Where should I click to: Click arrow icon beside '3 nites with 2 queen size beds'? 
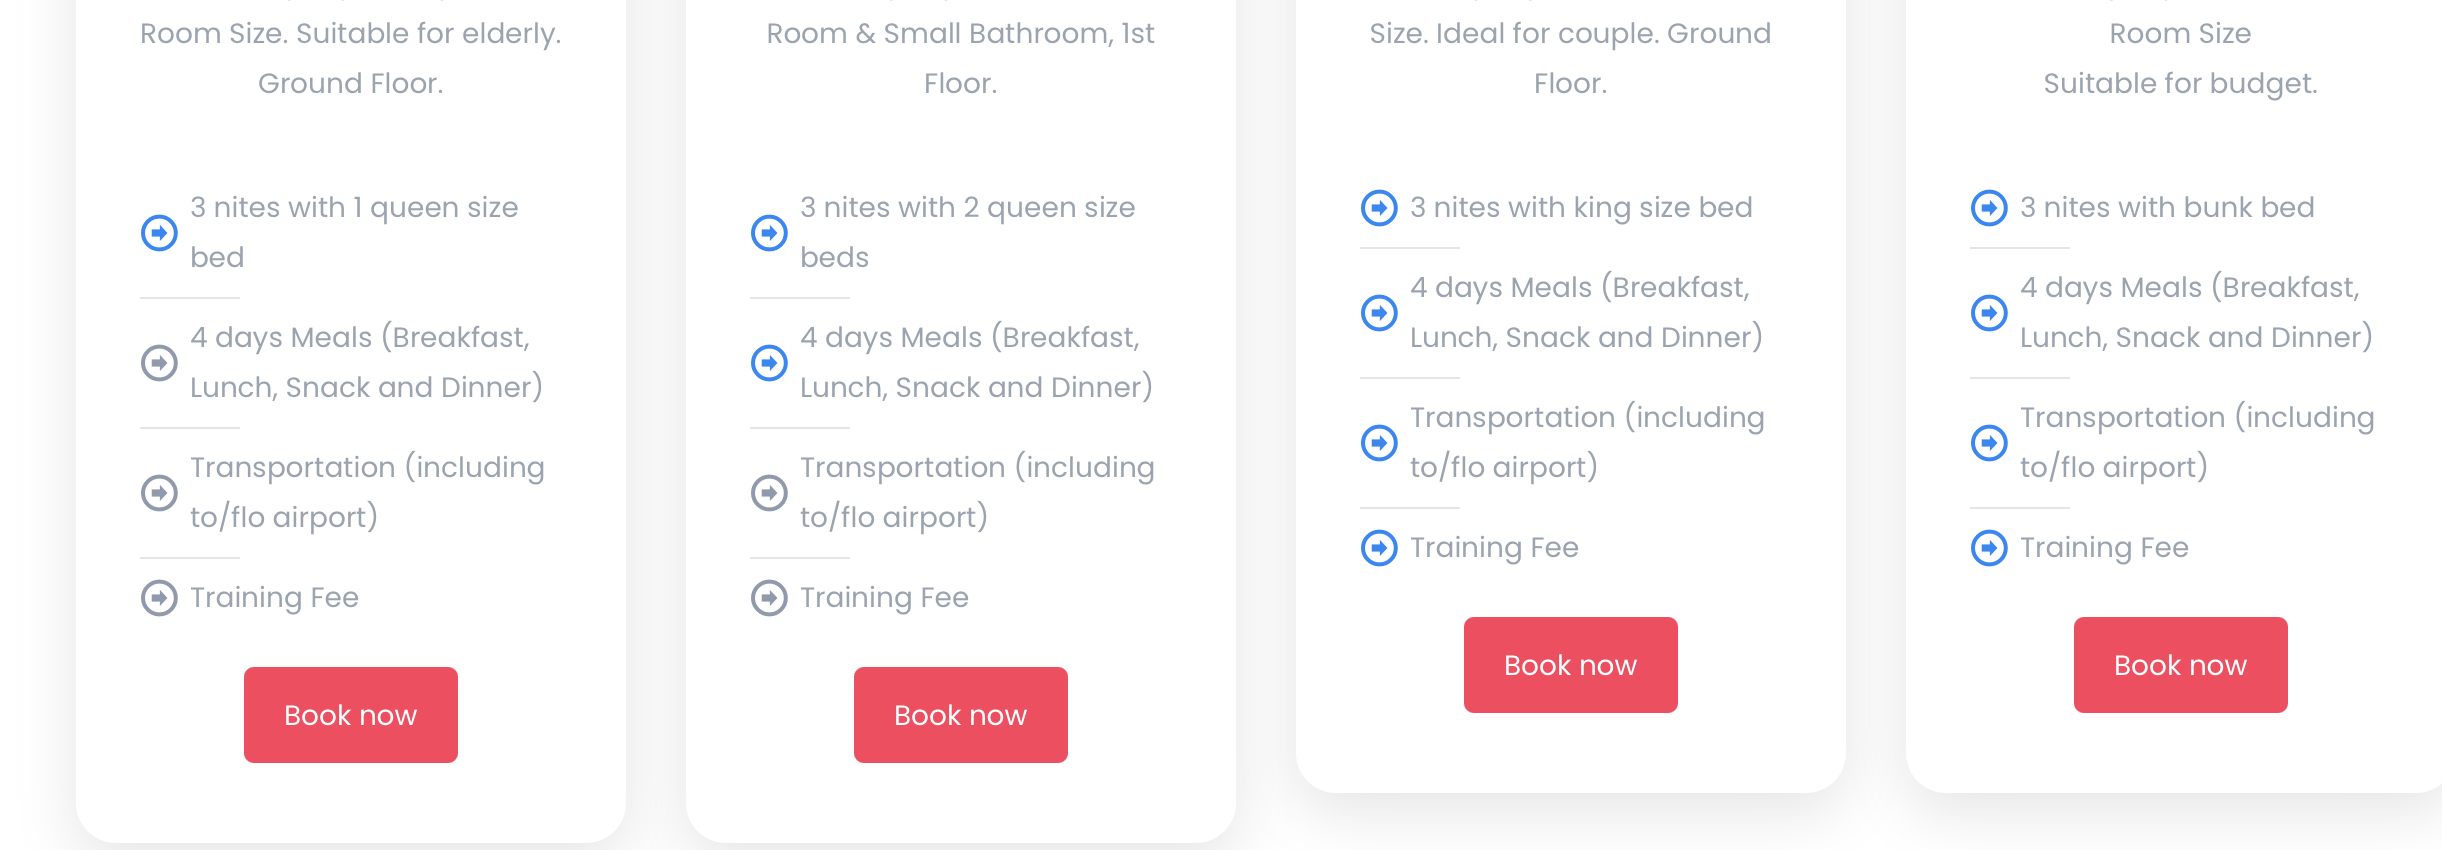pos(769,233)
